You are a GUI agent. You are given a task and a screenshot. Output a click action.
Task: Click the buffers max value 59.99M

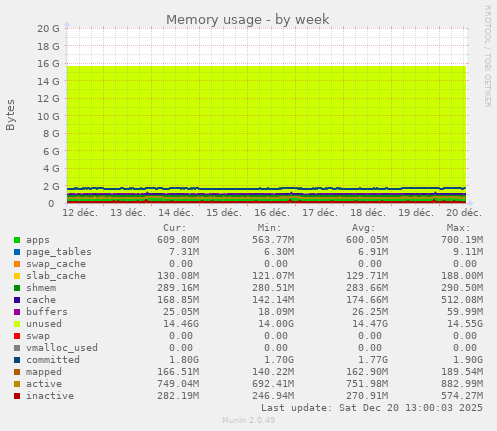click(465, 312)
